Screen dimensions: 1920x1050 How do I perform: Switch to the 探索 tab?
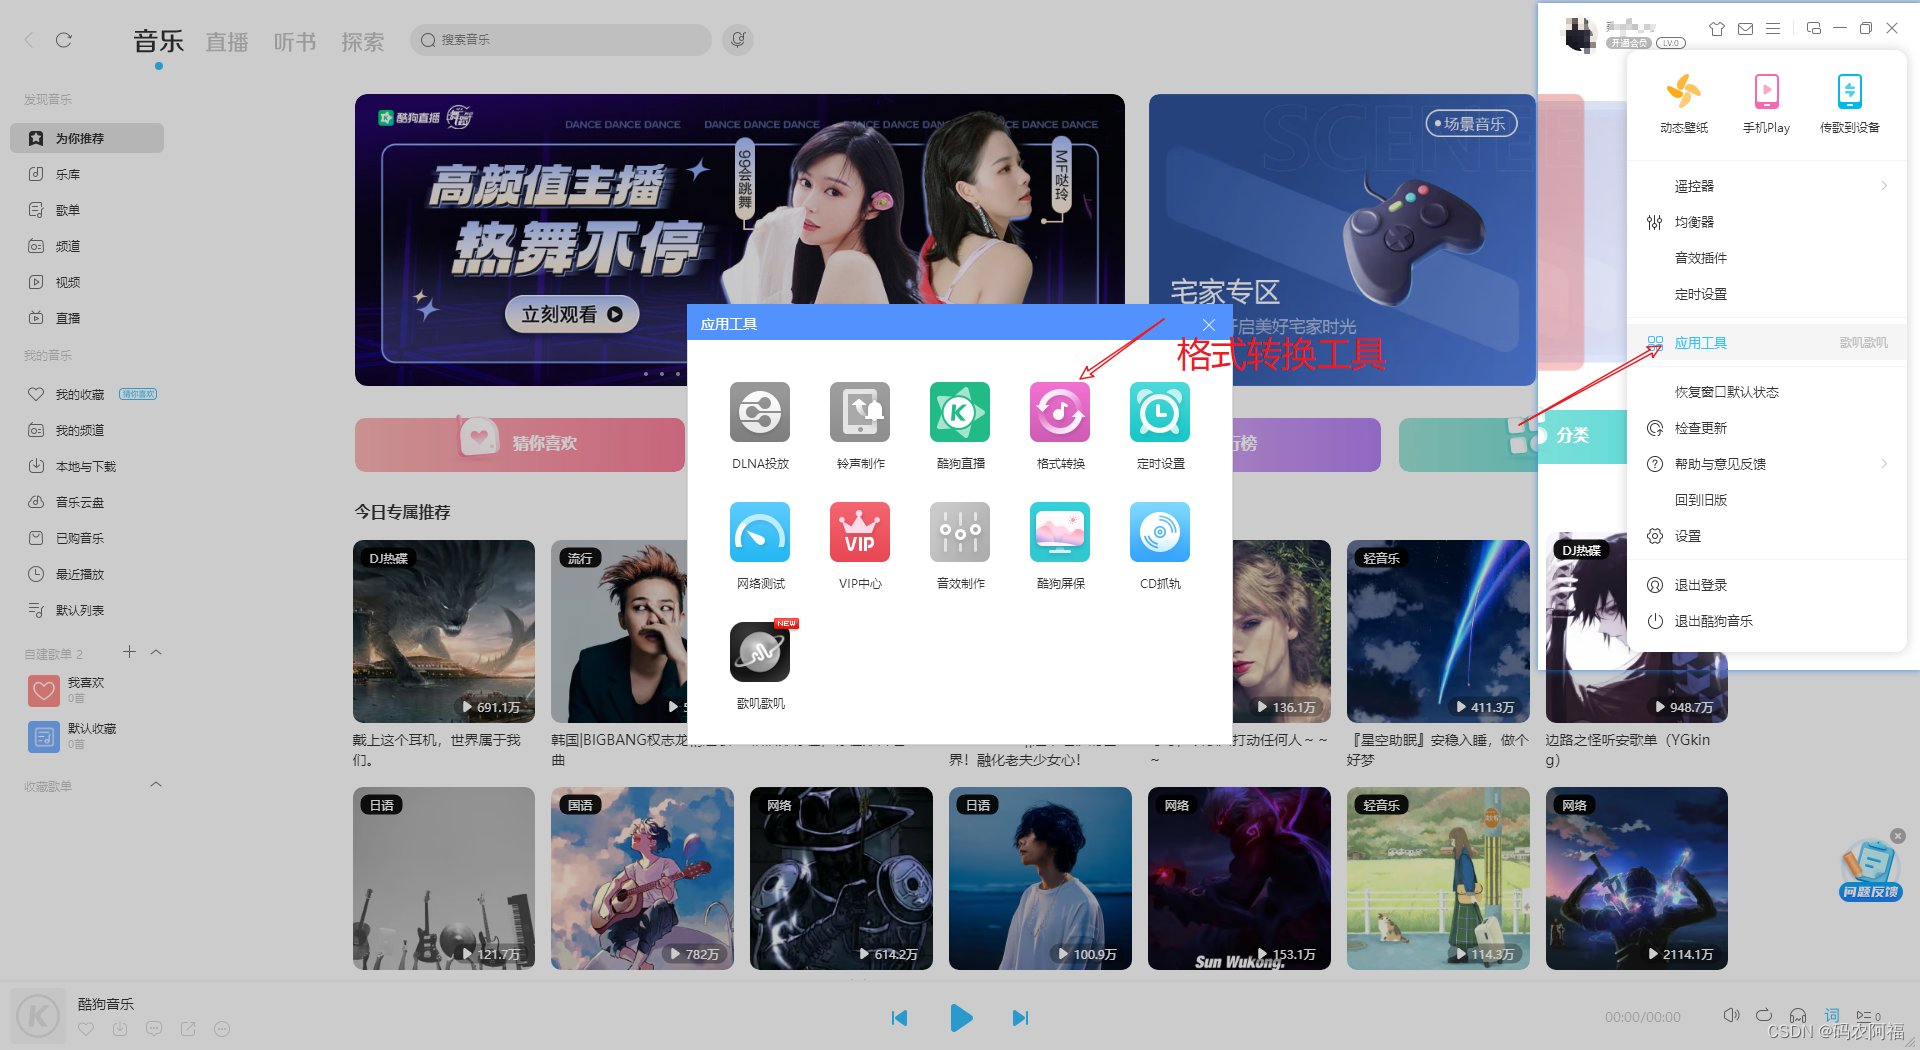pyautogui.click(x=362, y=41)
